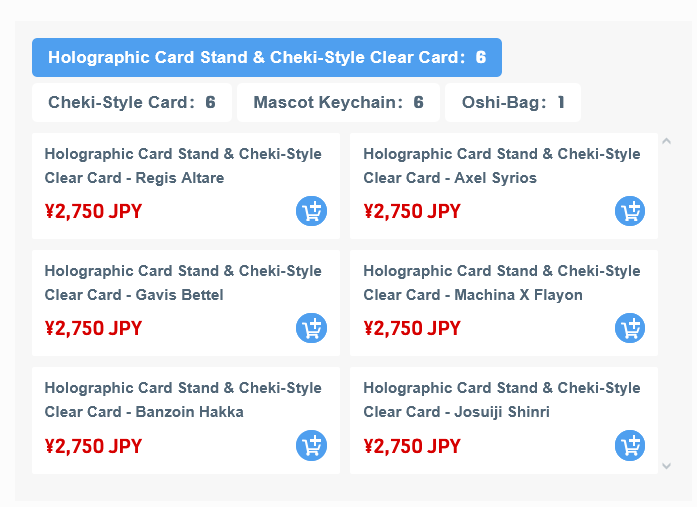697x507 pixels.
Task: Add Gavis Bettel card to cart
Action: click(x=311, y=328)
